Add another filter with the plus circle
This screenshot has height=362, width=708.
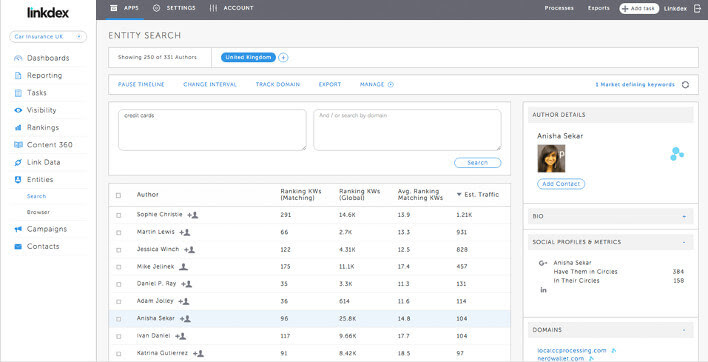[283, 57]
